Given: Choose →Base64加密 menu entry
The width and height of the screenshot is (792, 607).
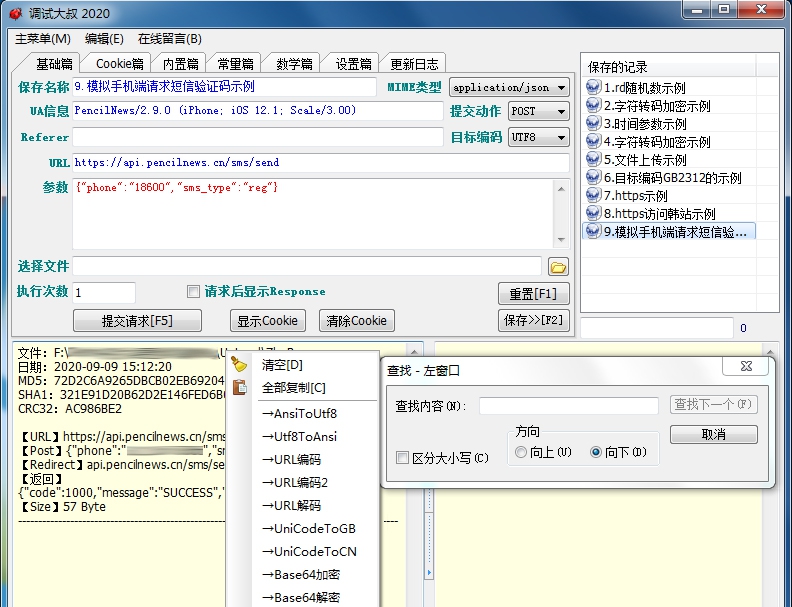Looking at the screenshot, I should pyautogui.click(x=302, y=574).
